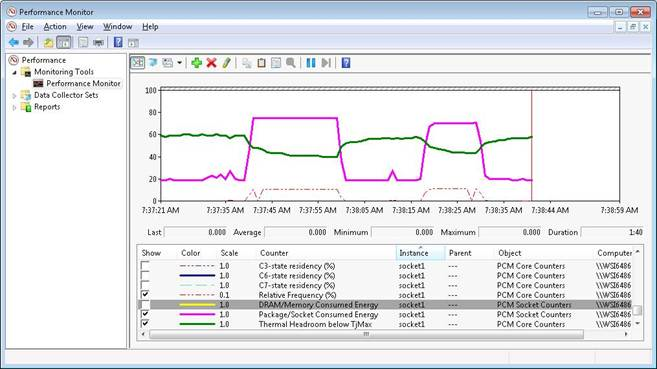Viewport: 657px width, 369px height.
Task: Click the Properties icon in main toolbar
Action: click(83, 42)
